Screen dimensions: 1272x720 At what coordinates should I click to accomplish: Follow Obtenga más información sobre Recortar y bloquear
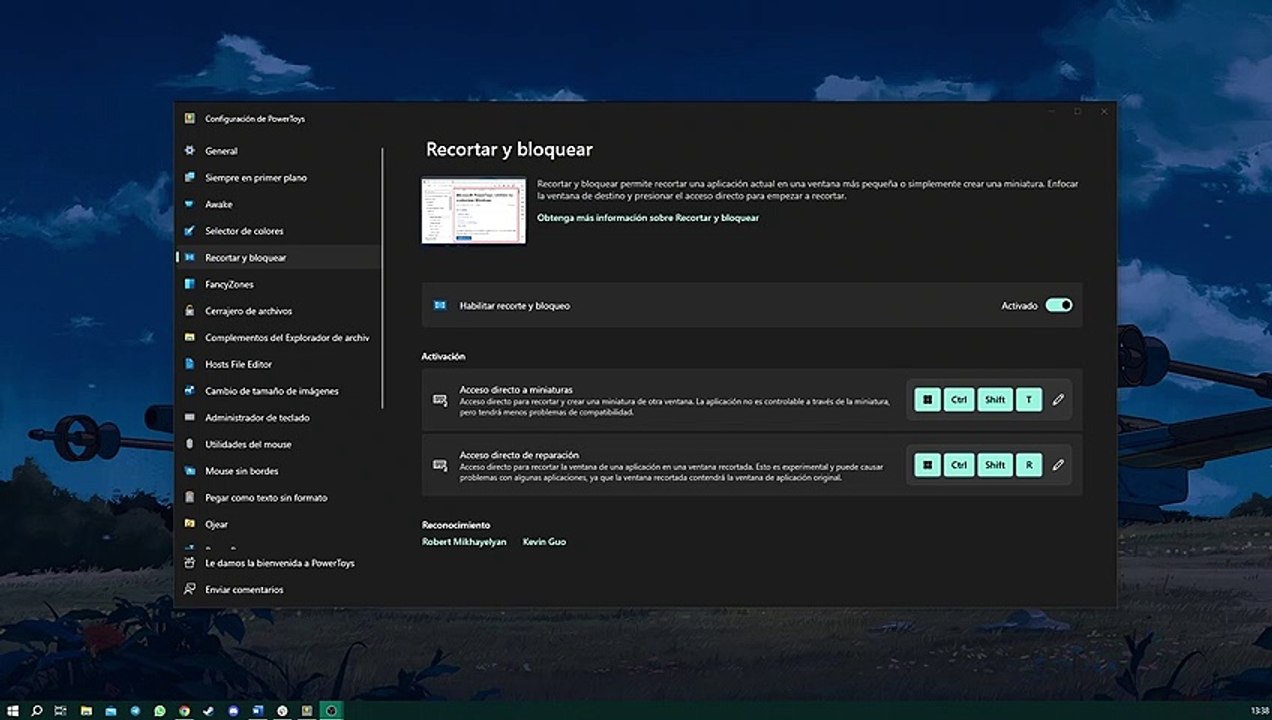coord(648,218)
